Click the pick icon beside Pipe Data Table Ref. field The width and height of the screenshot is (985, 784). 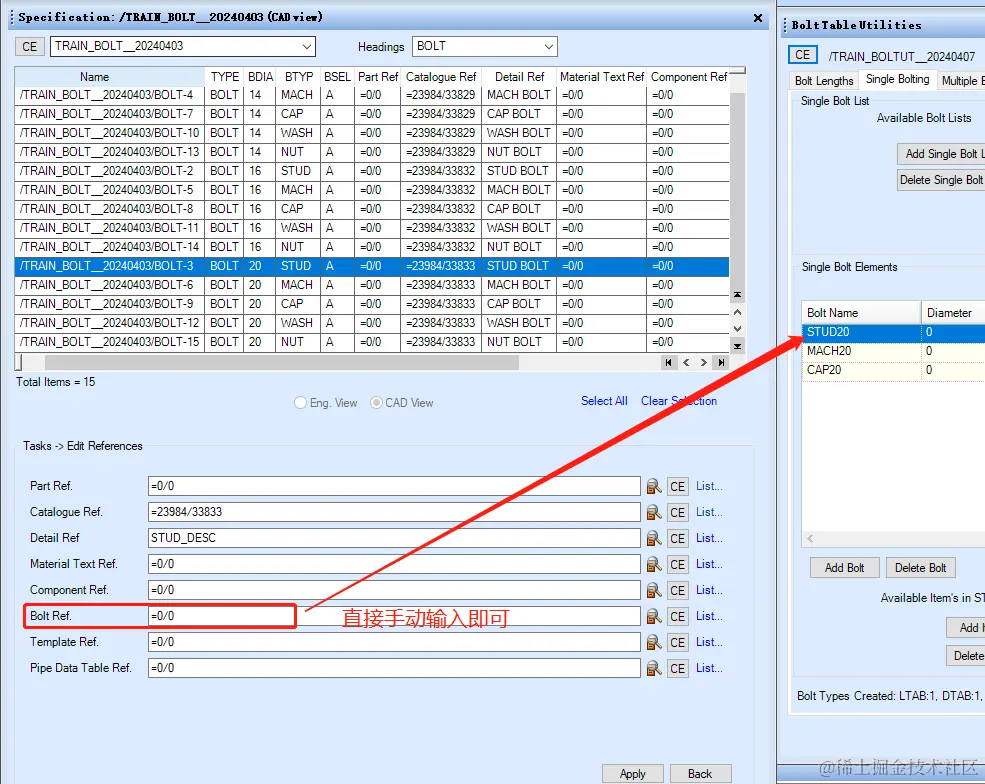(x=654, y=668)
